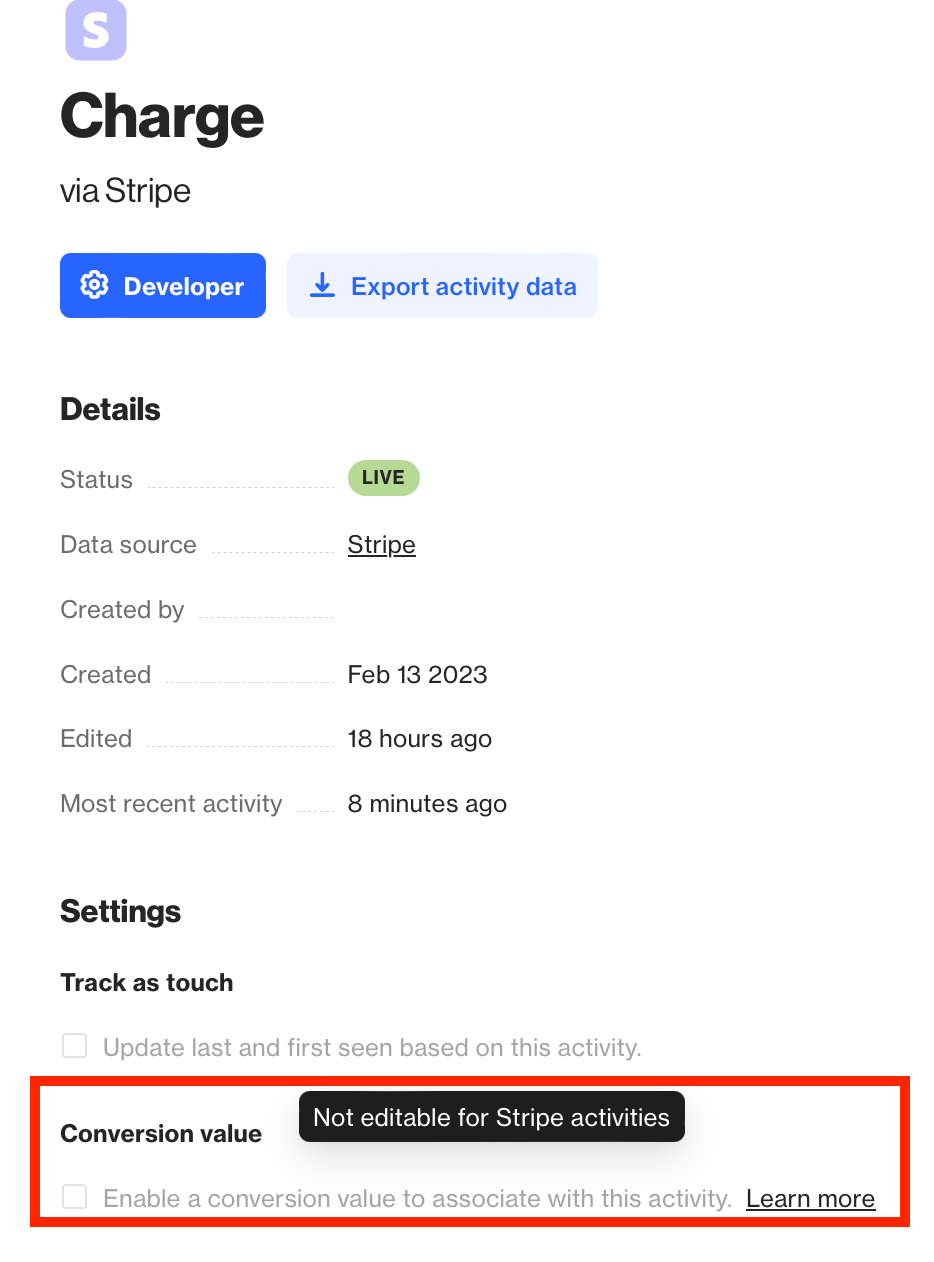Select the Details section heading

coord(110,409)
